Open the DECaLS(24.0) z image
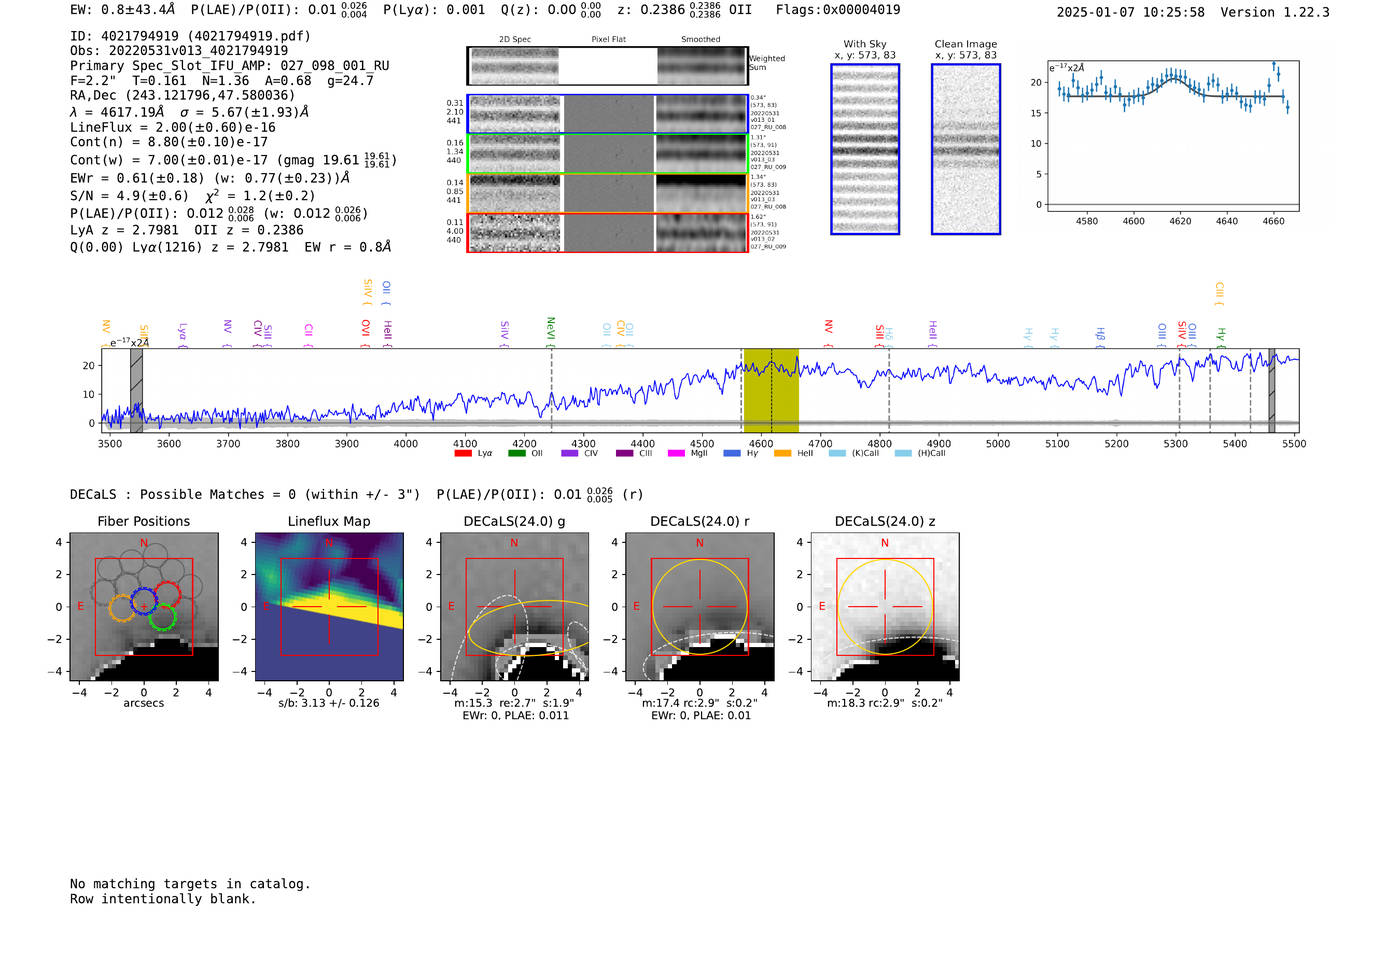 885,607
